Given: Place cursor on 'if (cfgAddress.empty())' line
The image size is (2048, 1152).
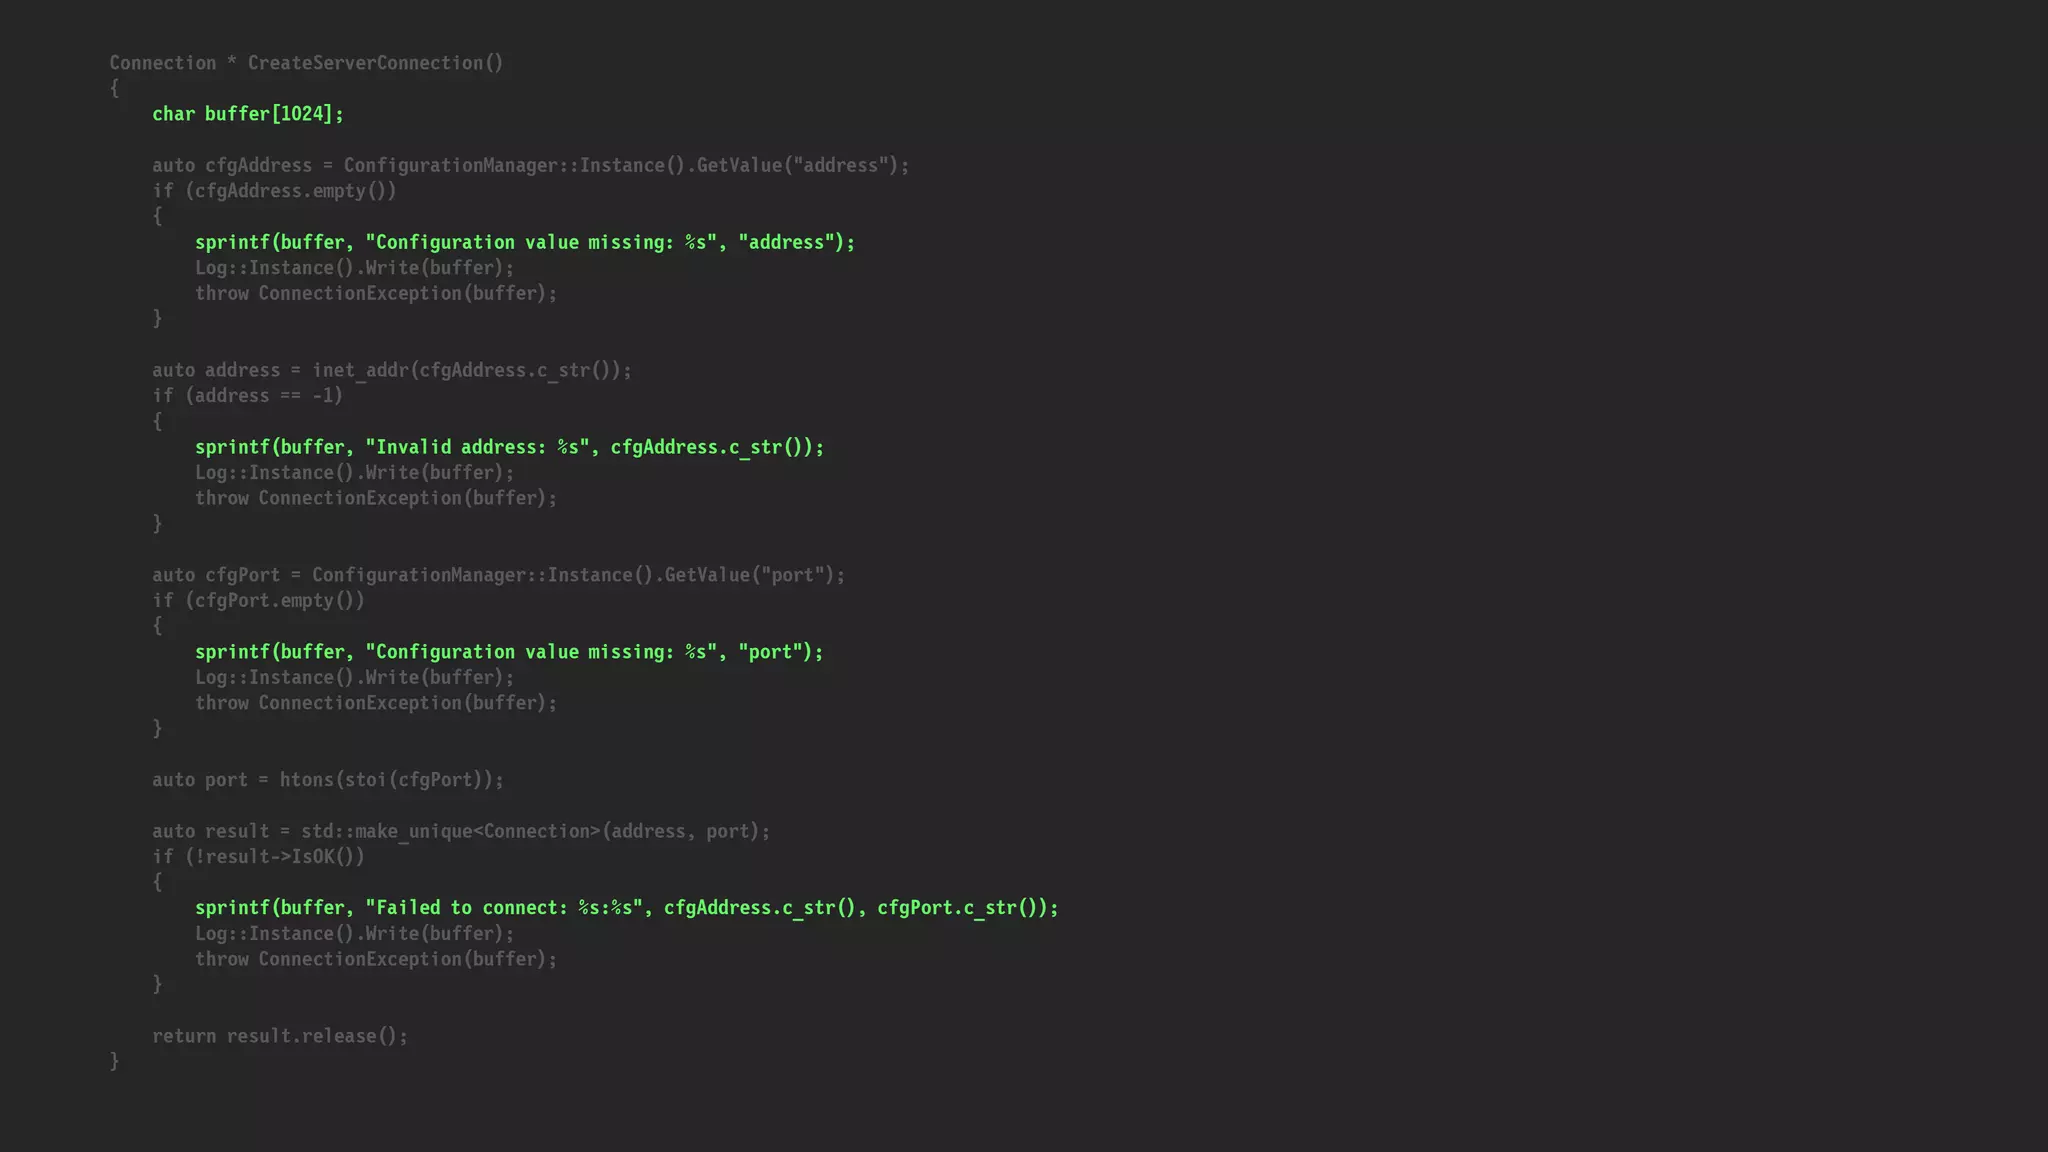Looking at the screenshot, I should [x=274, y=191].
